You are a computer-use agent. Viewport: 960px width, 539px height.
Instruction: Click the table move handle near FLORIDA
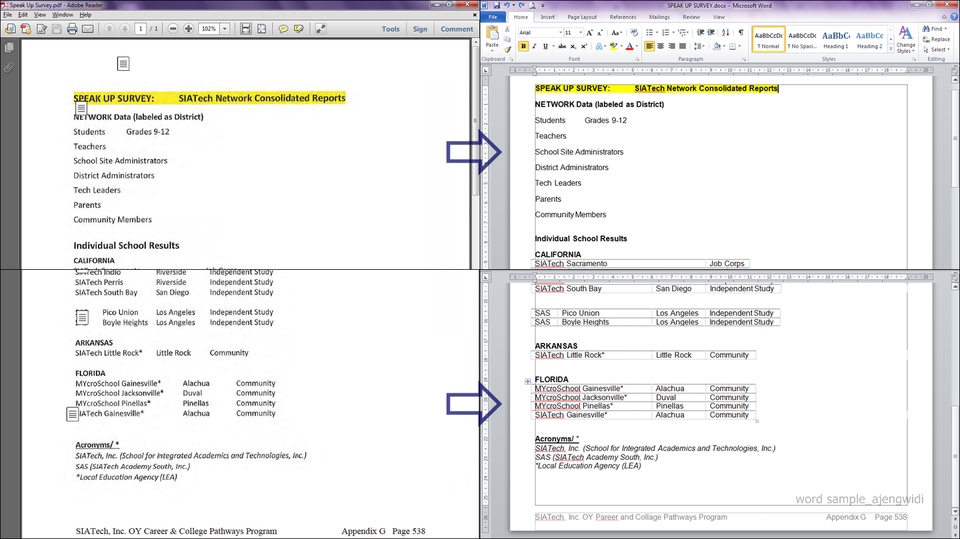coord(528,381)
